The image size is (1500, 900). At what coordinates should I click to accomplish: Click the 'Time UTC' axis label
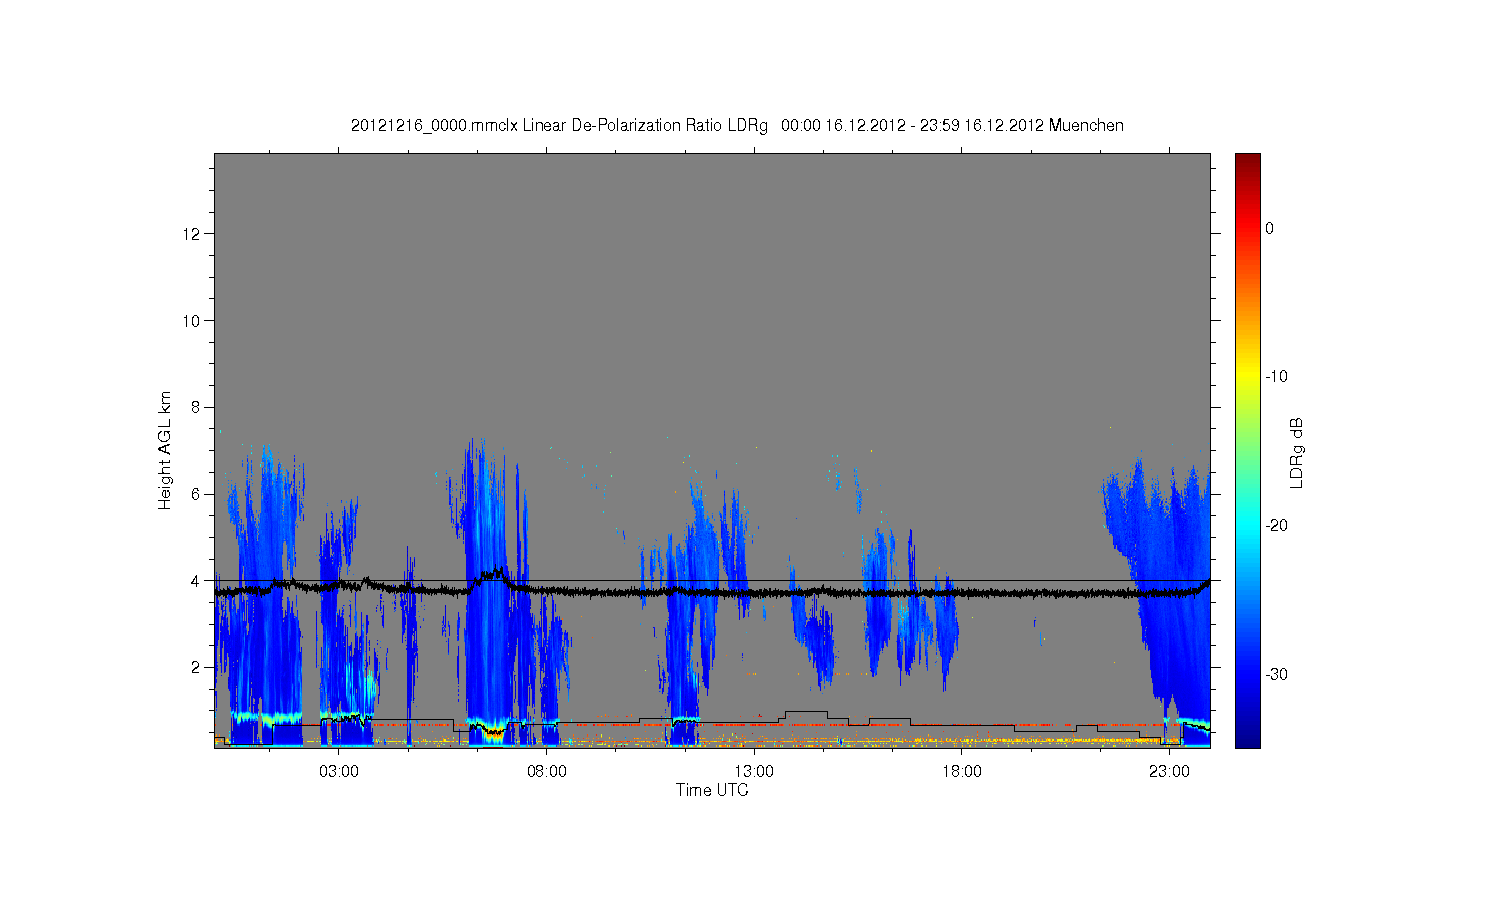point(712,790)
